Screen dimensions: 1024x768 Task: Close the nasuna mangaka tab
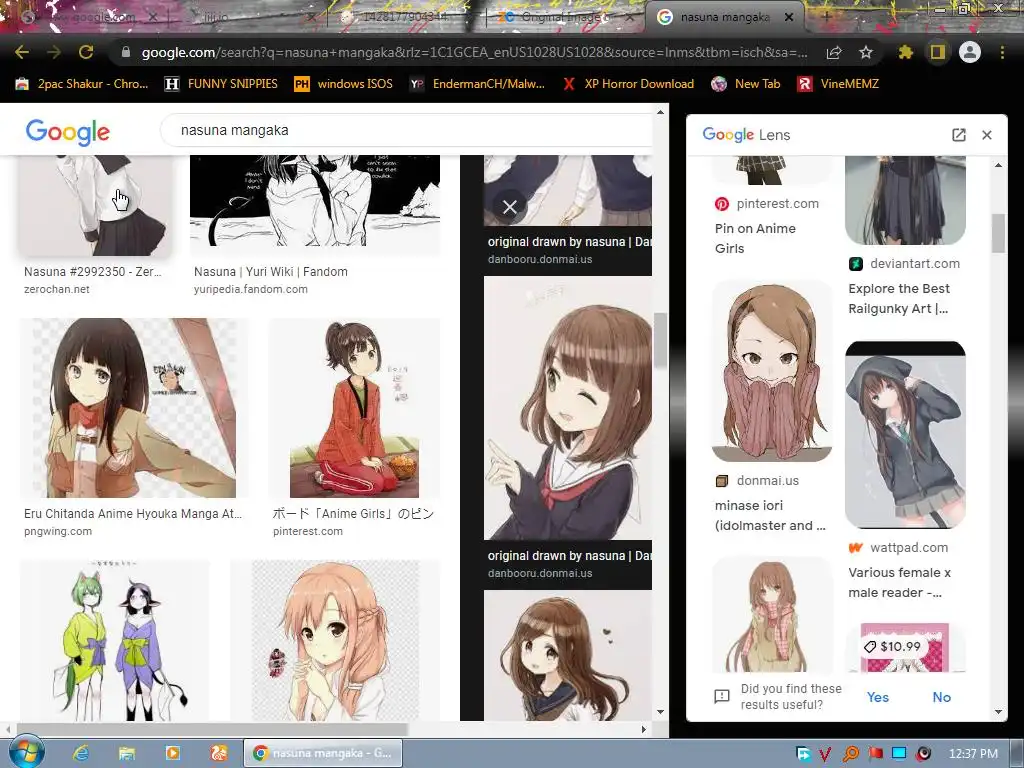789,18
